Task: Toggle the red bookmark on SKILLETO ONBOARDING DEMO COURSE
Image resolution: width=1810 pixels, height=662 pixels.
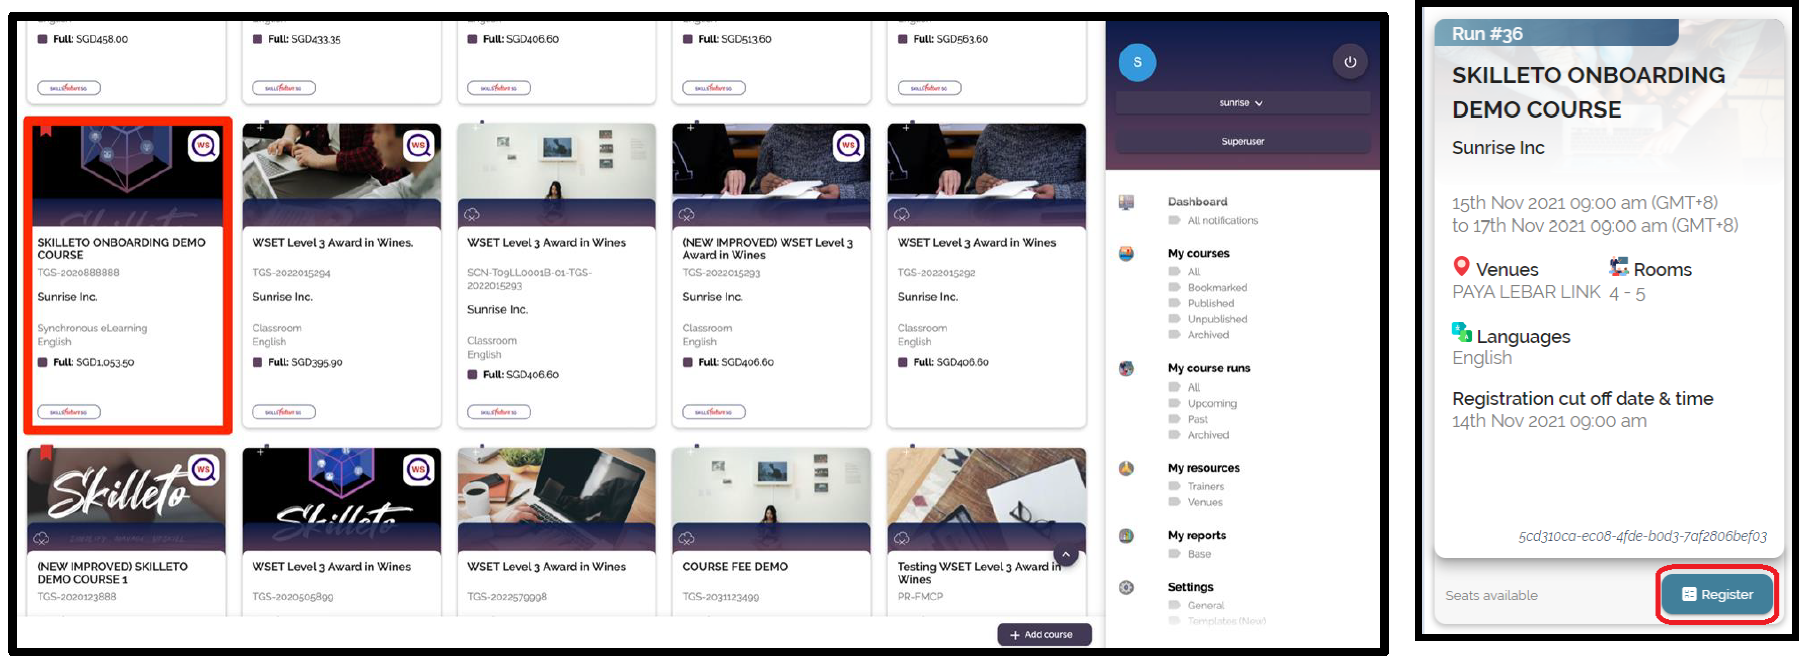Action: [45, 130]
